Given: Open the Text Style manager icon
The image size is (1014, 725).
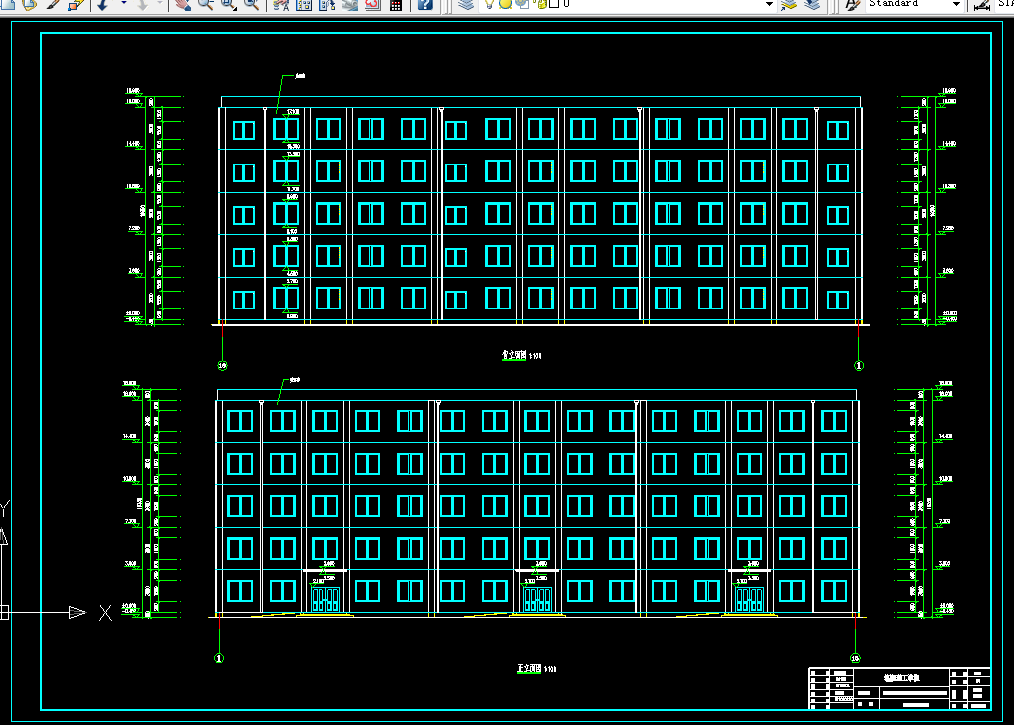Looking at the screenshot, I should click(x=853, y=5).
